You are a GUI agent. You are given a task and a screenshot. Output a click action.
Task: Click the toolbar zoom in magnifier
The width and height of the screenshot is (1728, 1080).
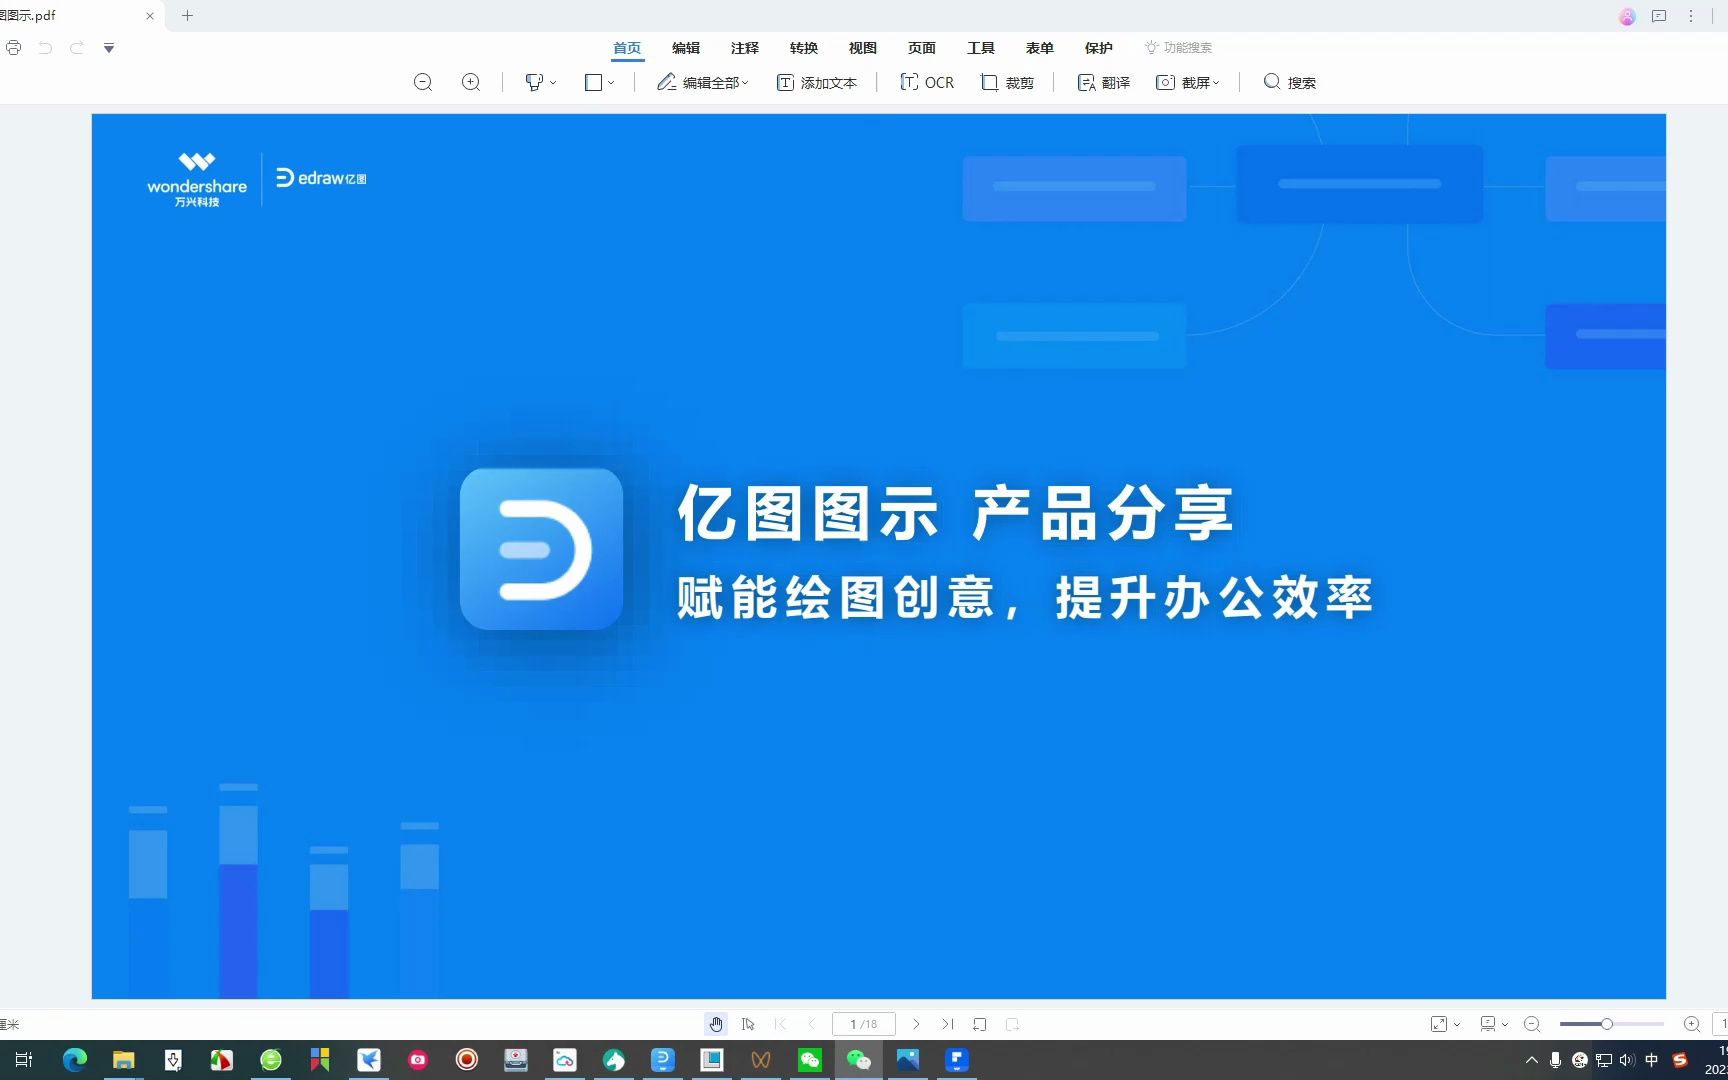coord(471,82)
